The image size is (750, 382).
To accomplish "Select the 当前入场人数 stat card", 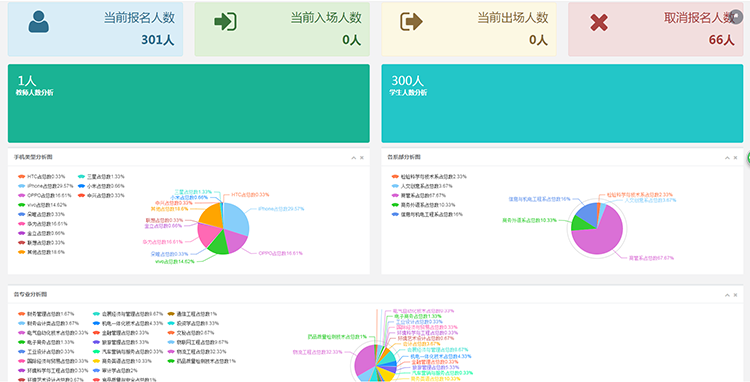I will 282,29.
